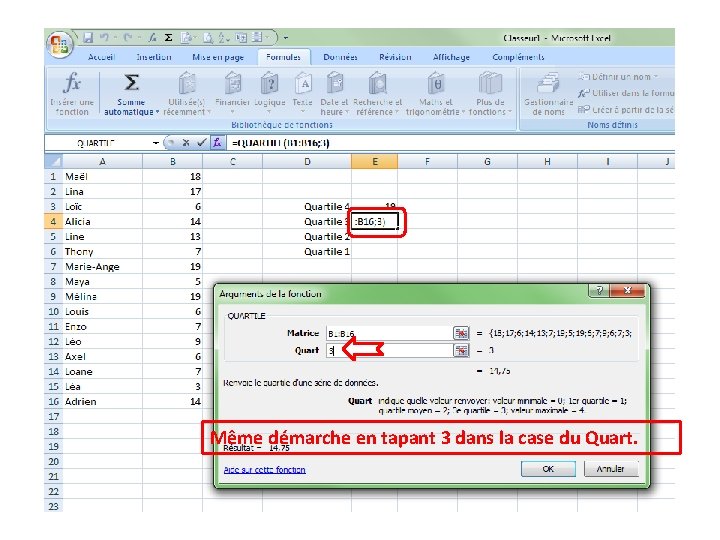Undo using the quick access toolbar arrow
720x540 pixels.
(x=104, y=38)
